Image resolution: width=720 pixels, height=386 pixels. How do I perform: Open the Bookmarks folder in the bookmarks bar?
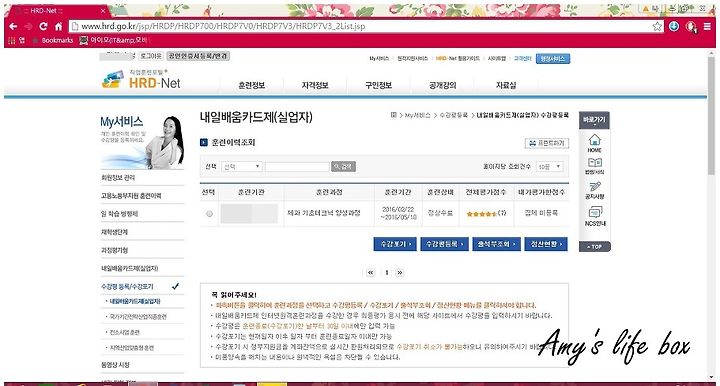[x=53, y=40]
